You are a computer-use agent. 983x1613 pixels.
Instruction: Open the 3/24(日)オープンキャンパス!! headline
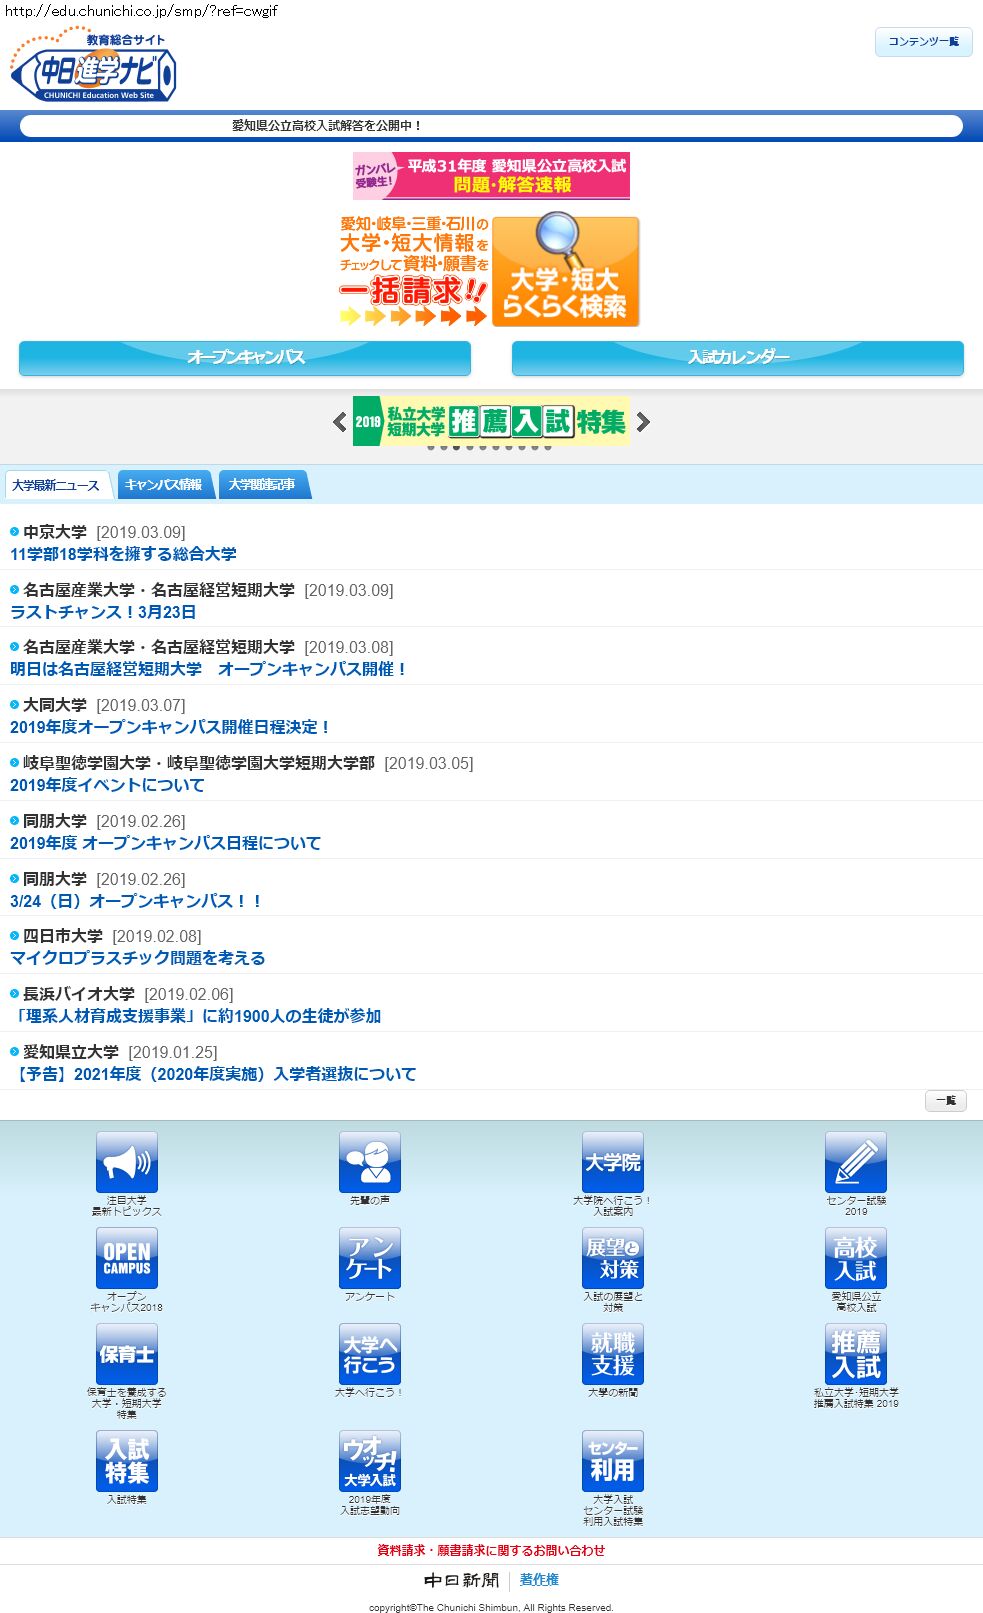[x=136, y=901]
